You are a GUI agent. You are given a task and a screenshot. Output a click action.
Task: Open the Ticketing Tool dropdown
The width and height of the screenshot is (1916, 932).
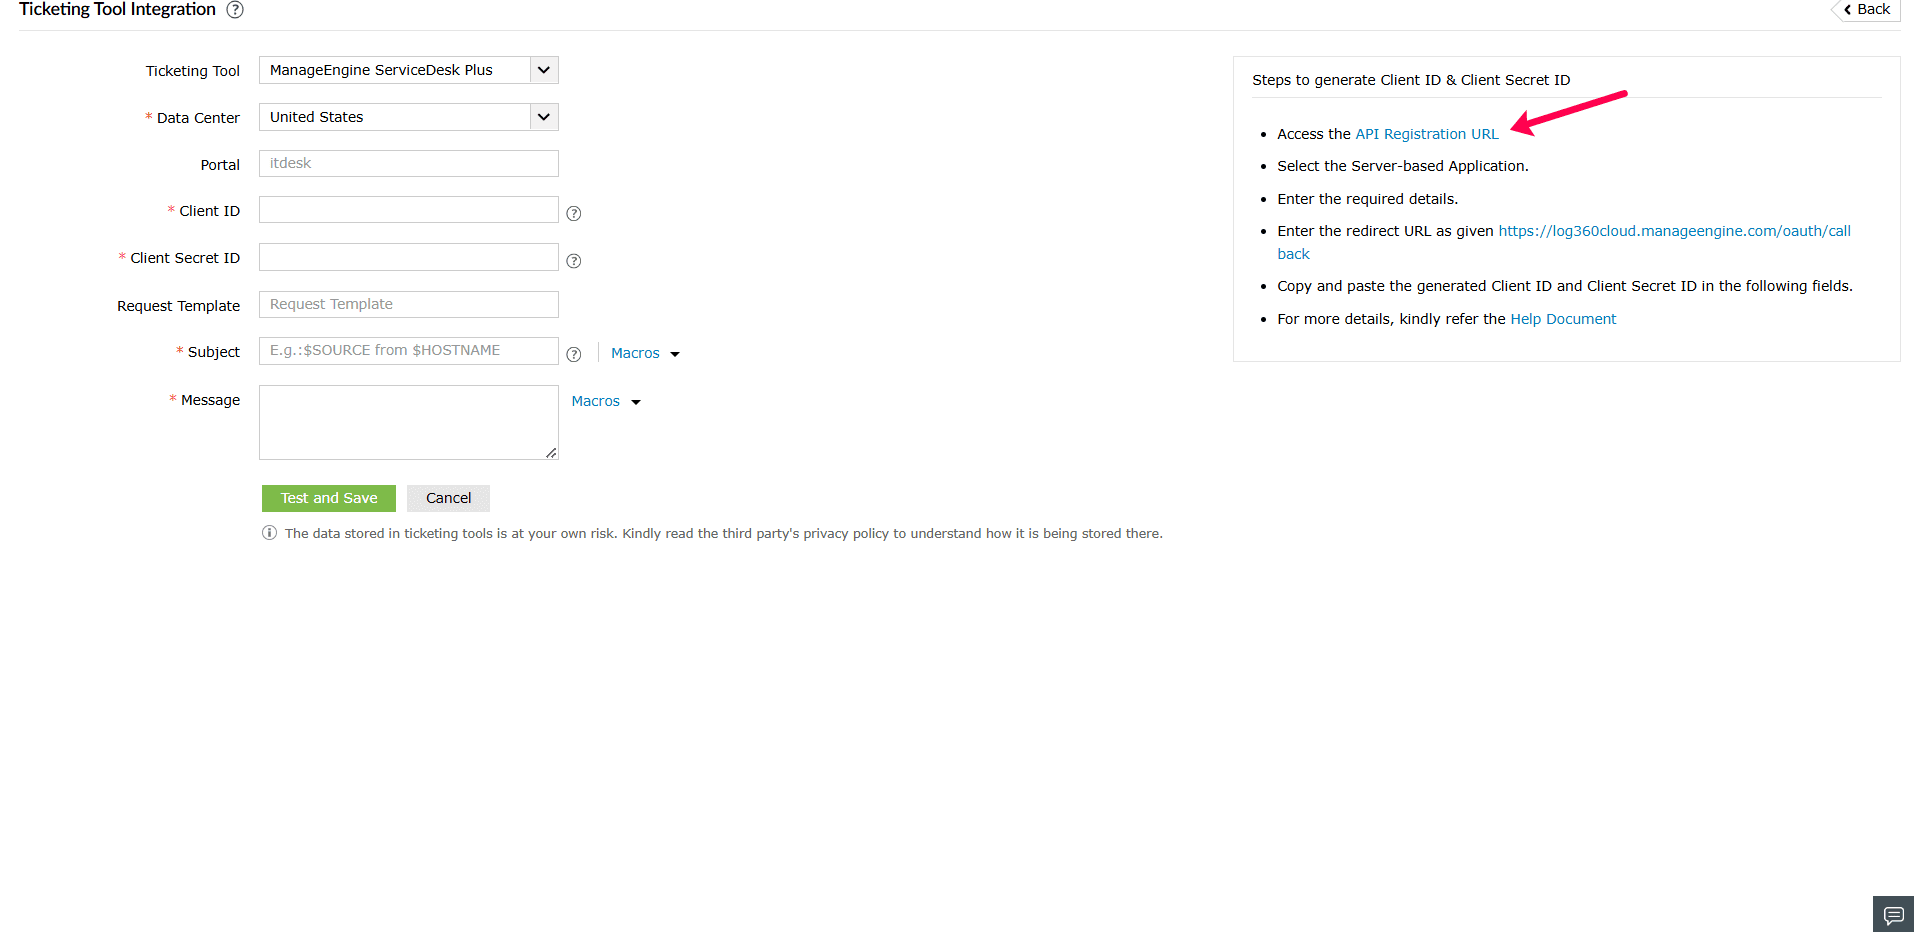pyautogui.click(x=409, y=70)
